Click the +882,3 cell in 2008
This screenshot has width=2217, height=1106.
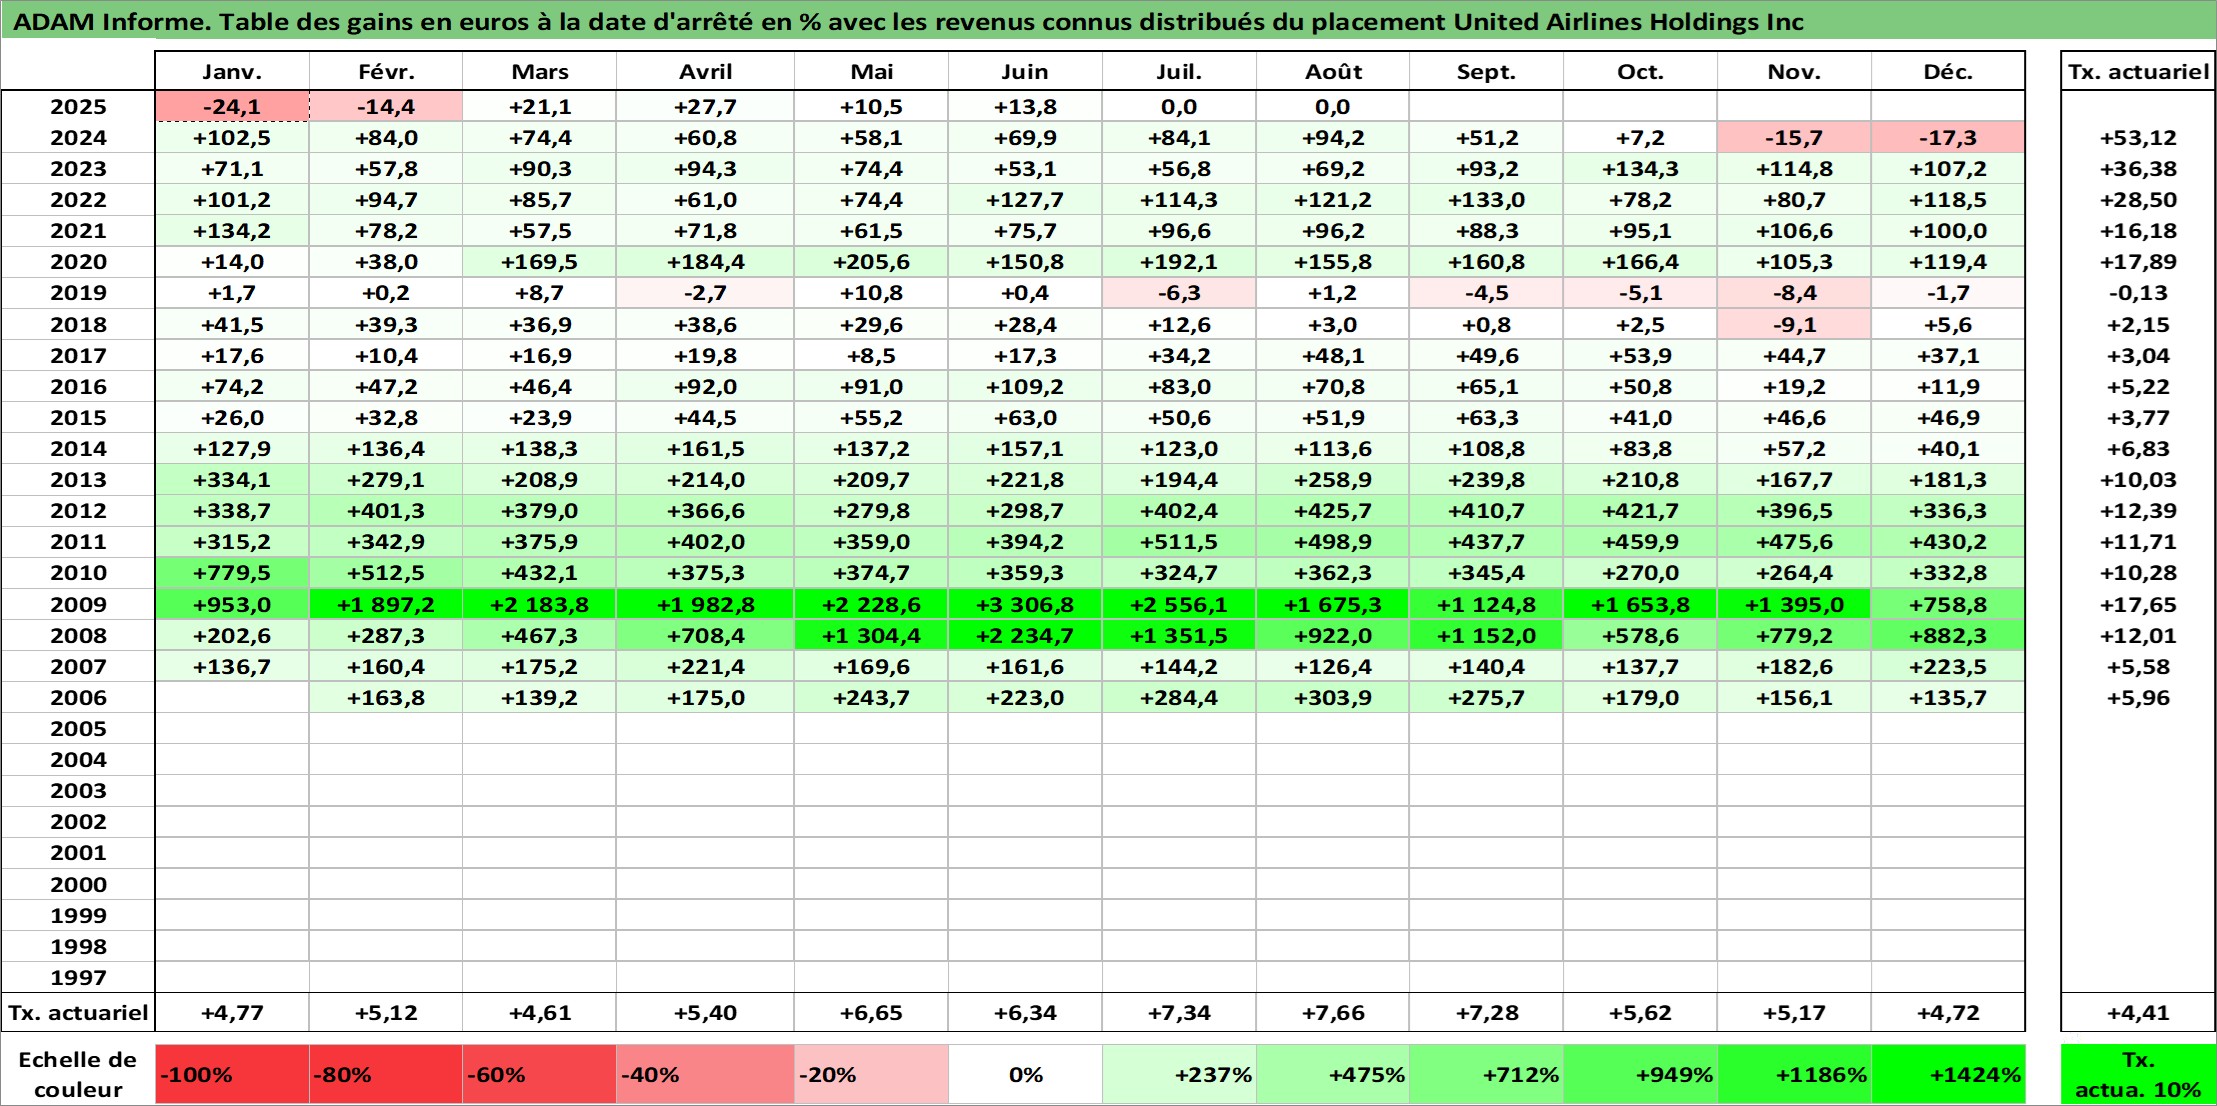tap(1948, 635)
